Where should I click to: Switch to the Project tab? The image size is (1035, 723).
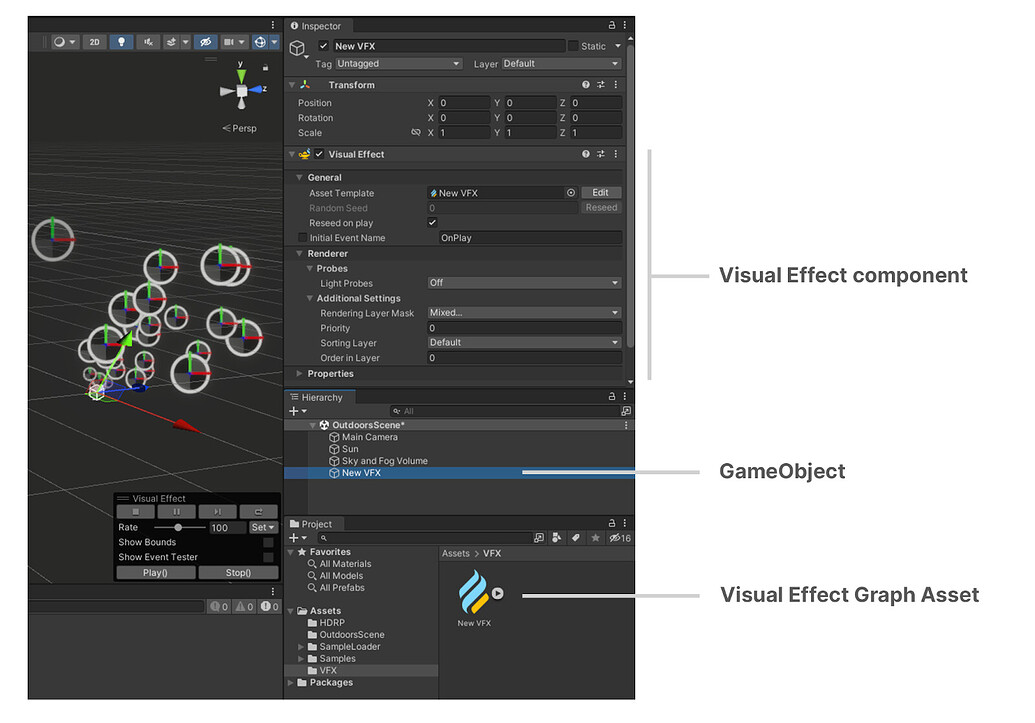[312, 523]
